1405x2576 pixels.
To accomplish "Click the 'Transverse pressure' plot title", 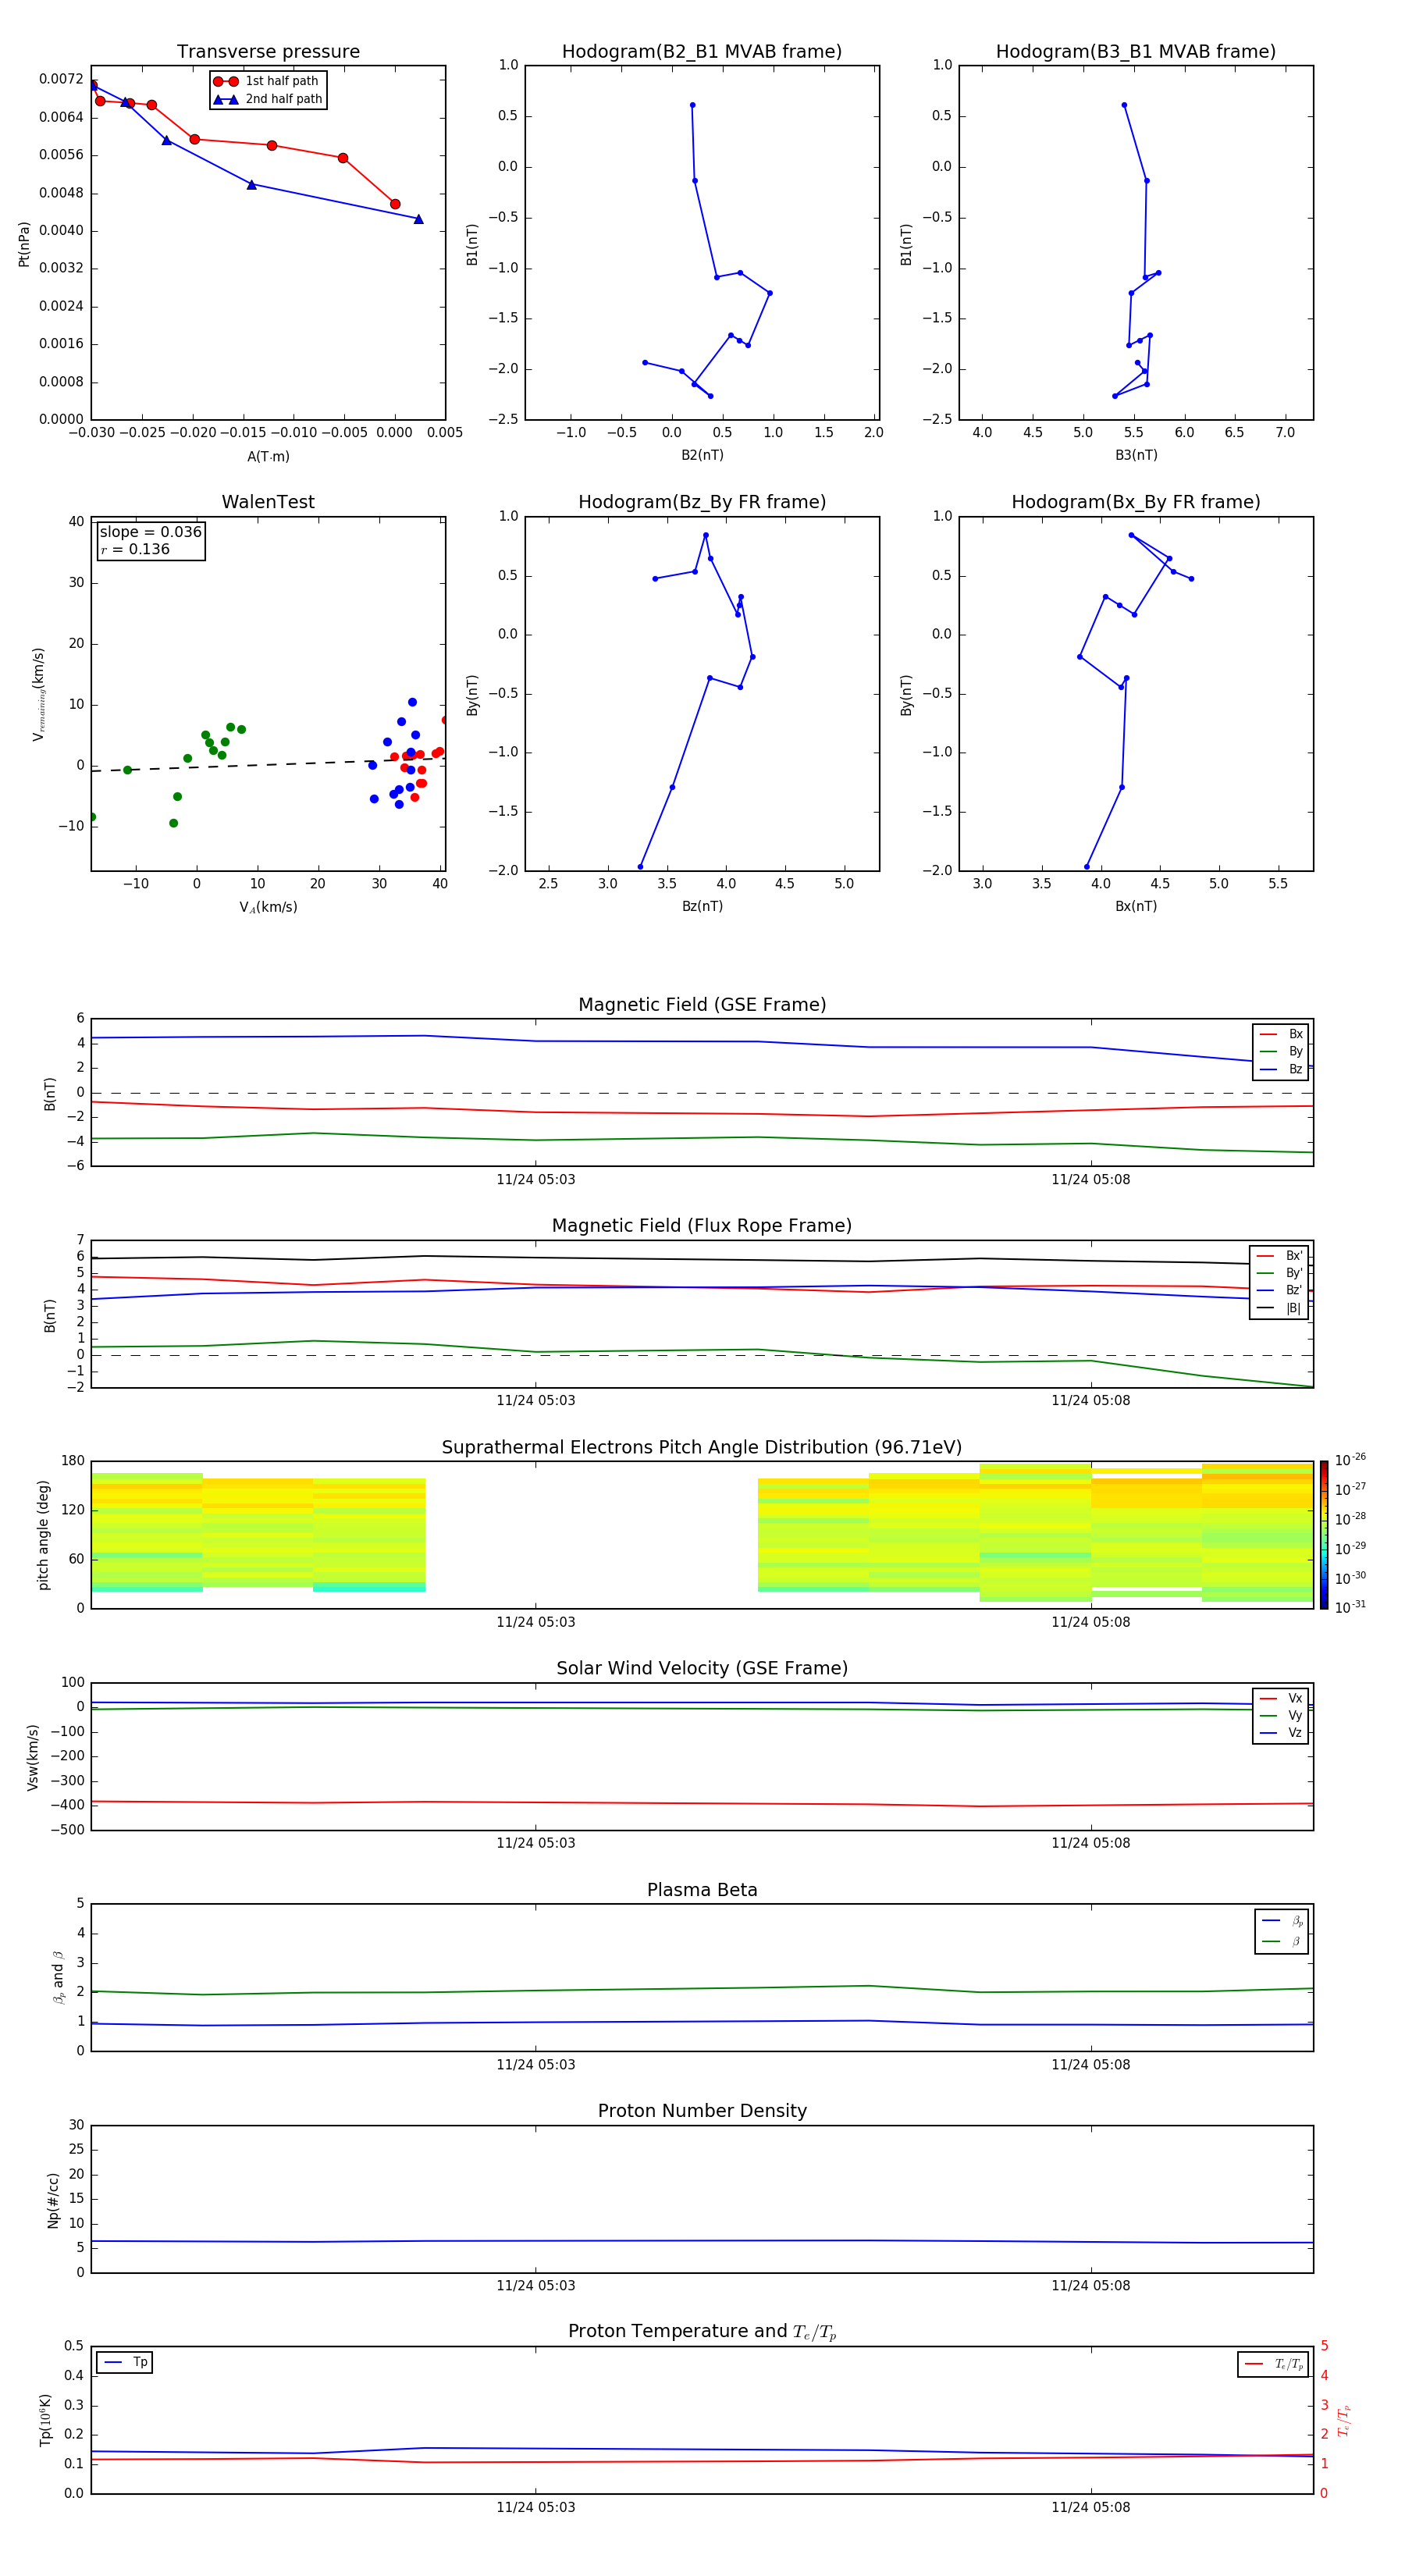I will [268, 52].
